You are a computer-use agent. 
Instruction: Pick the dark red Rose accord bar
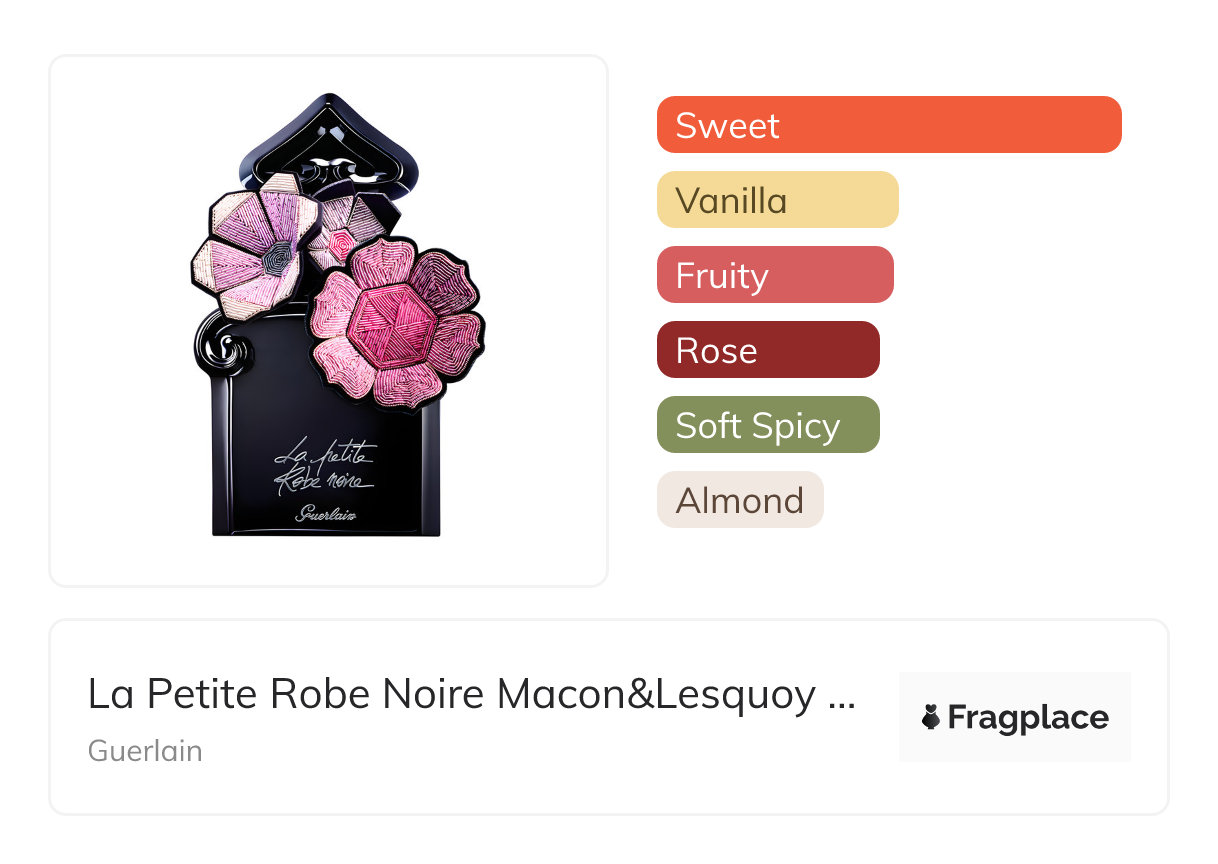pyautogui.click(x=767, y=350)
